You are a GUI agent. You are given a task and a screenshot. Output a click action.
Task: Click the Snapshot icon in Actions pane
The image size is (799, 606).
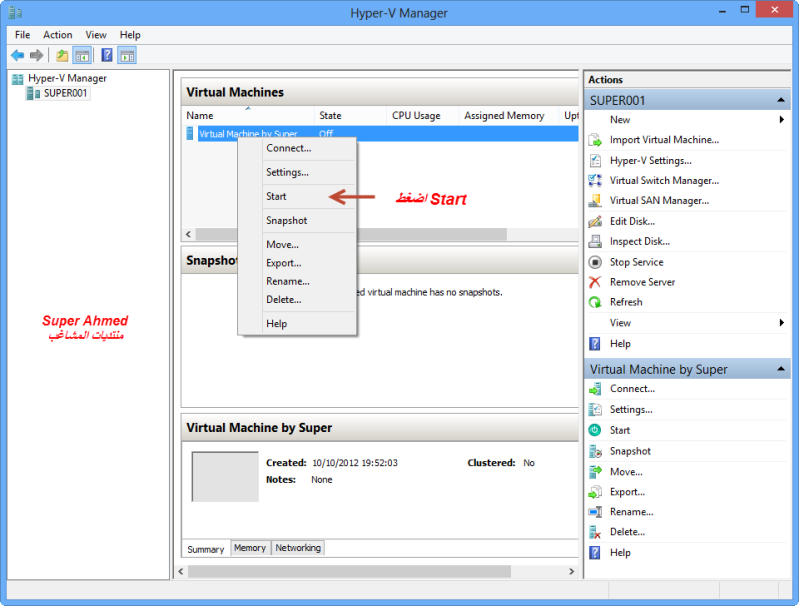(x=595, y=451)
